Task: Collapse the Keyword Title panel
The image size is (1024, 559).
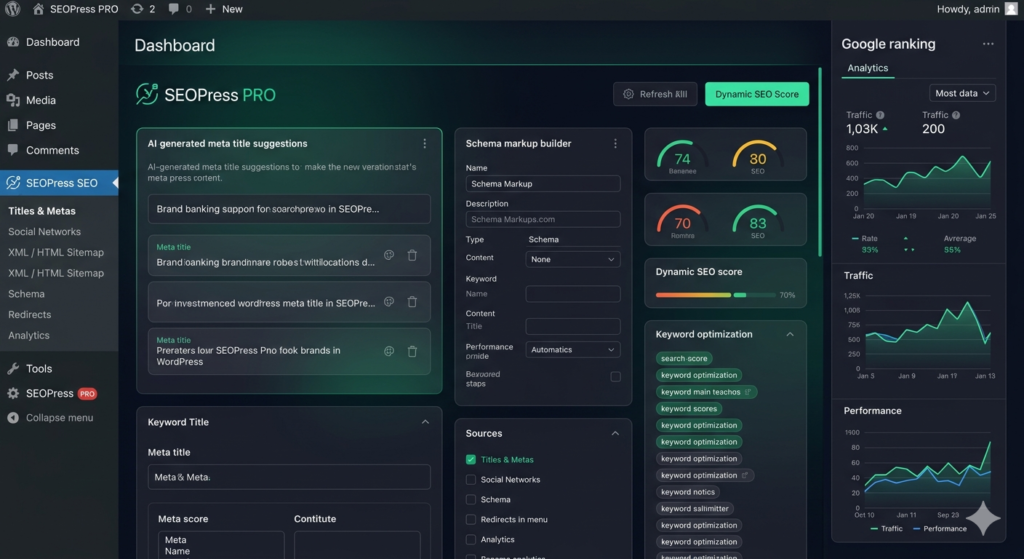Action: click(425, 423)
